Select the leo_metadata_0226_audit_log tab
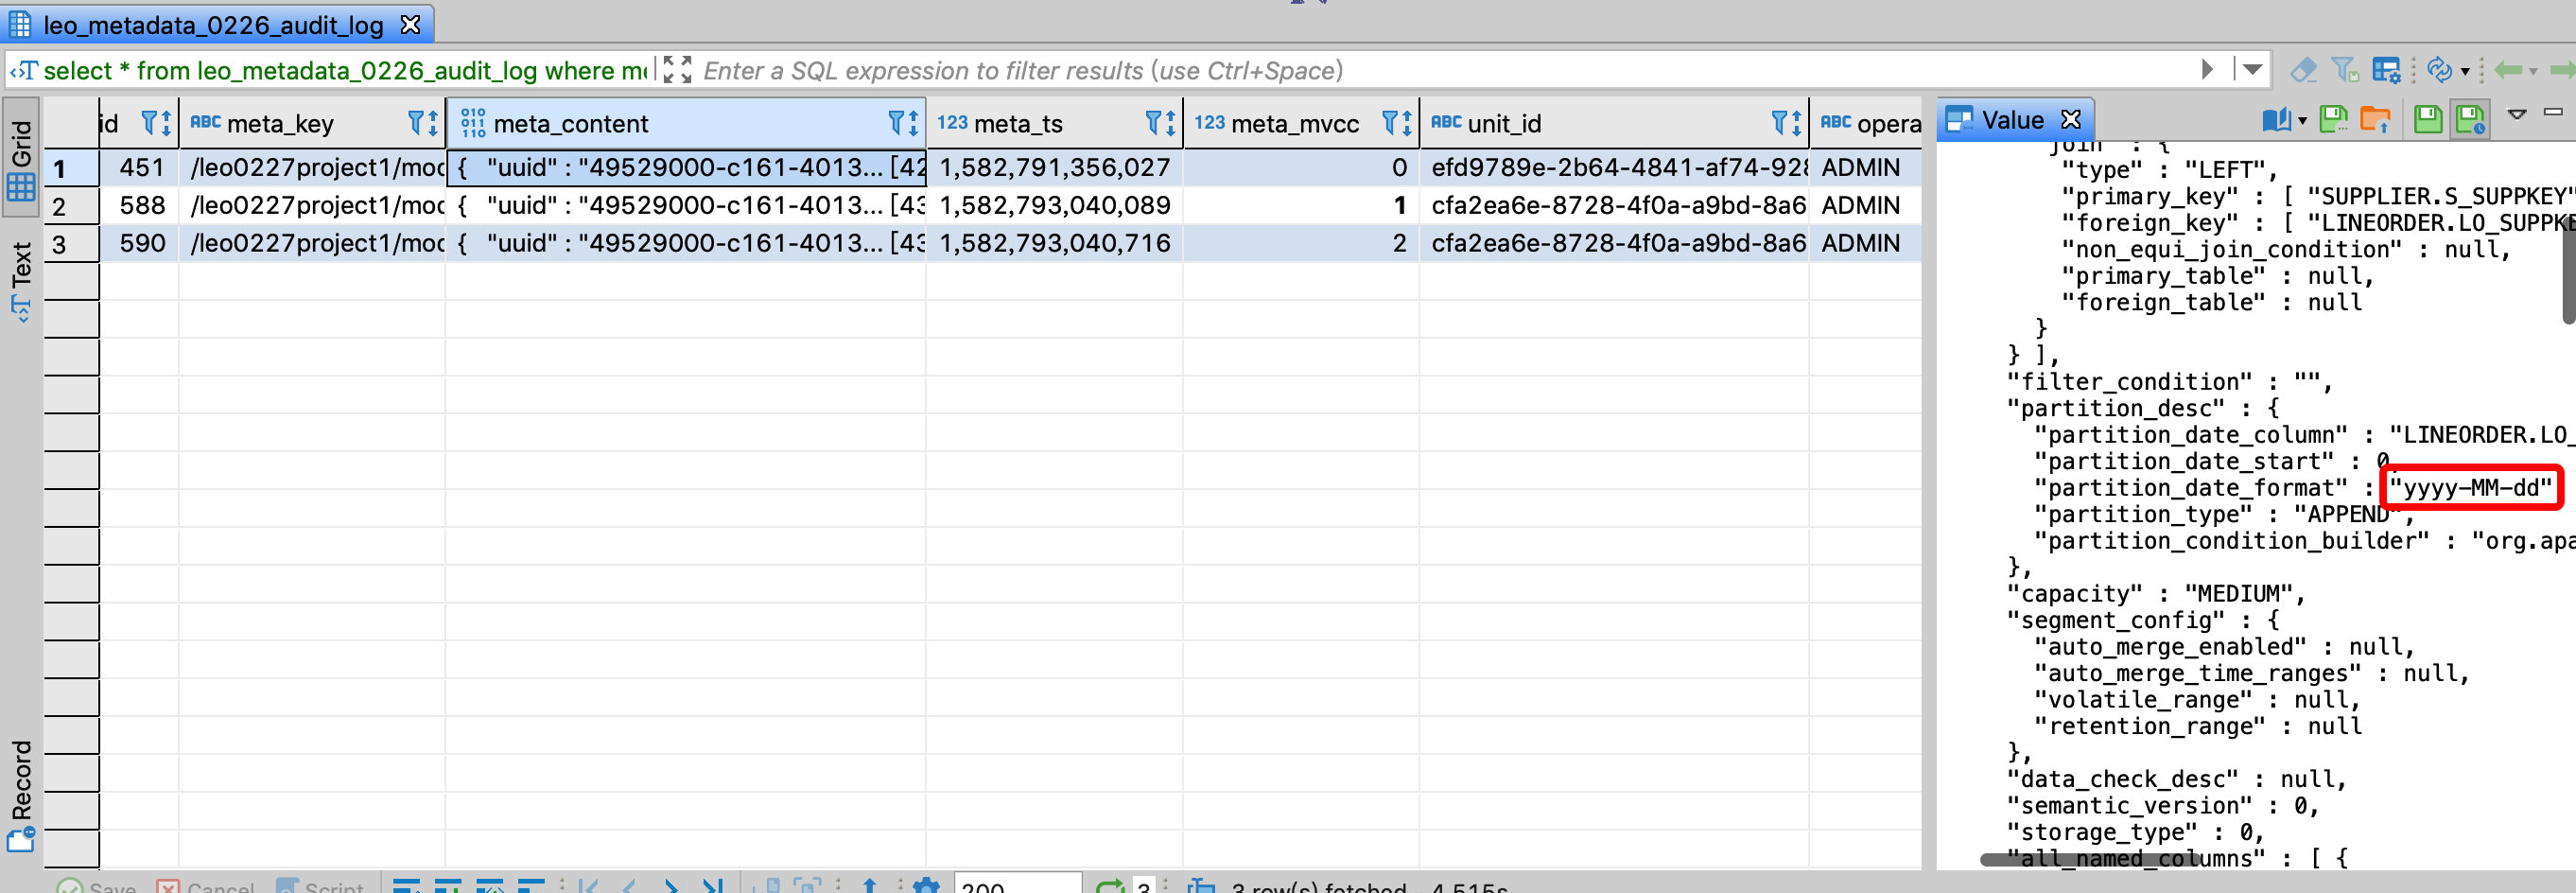The image size is (2576, 893). point(212,25)
